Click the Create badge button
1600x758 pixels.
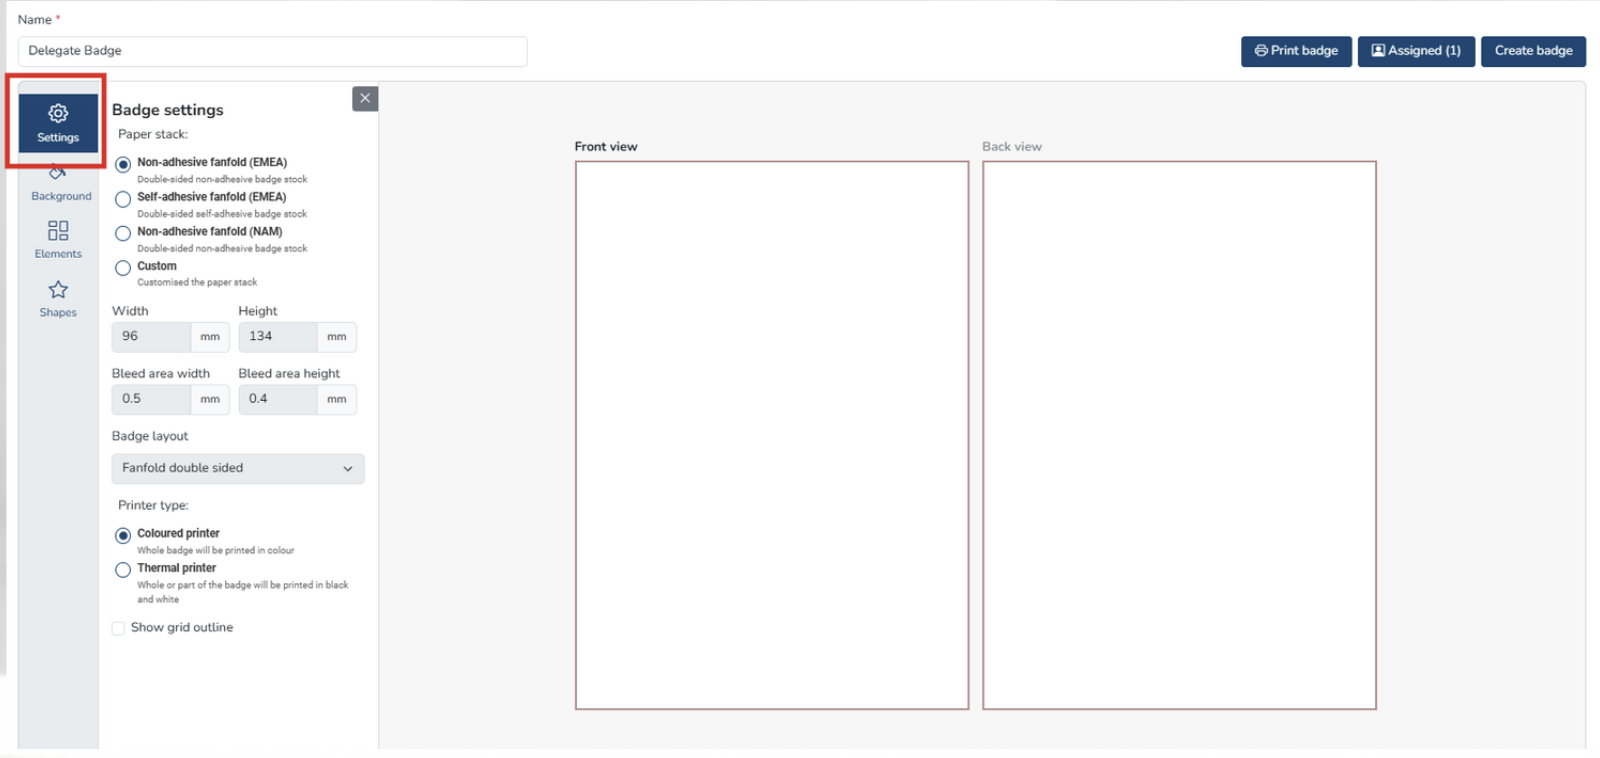tap(1532, 51)
